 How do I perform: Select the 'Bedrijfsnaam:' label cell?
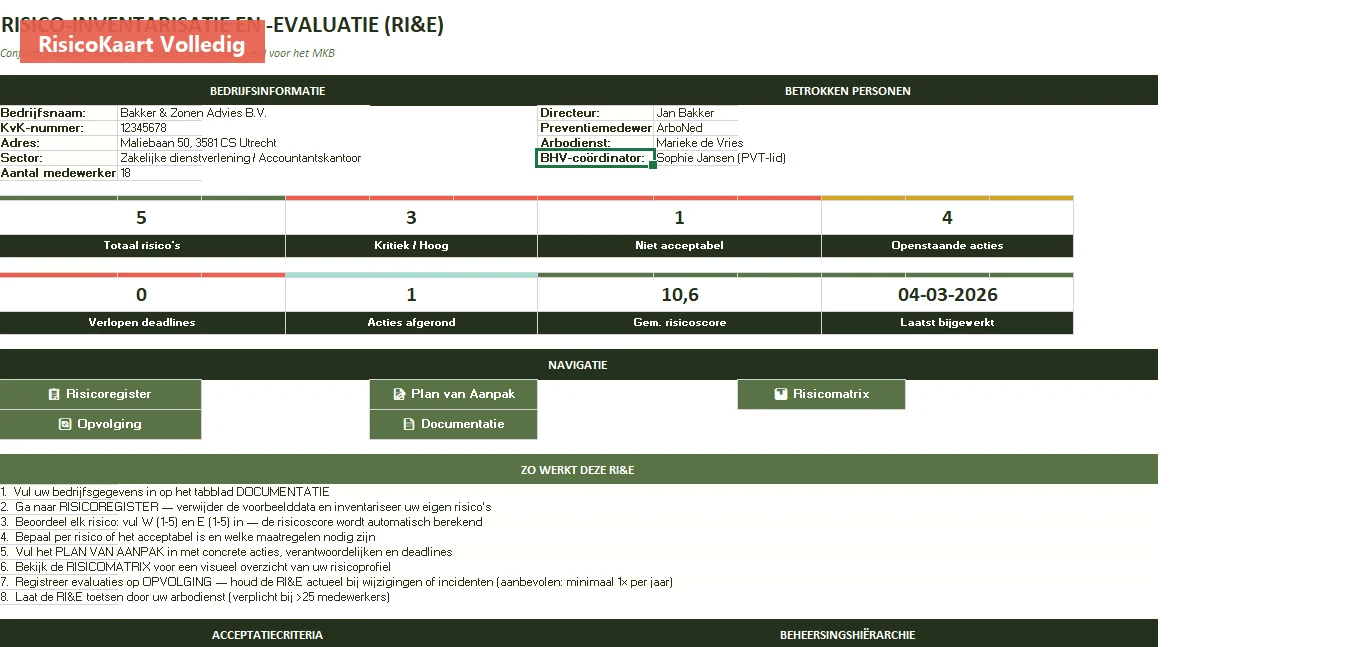[59, 113]
